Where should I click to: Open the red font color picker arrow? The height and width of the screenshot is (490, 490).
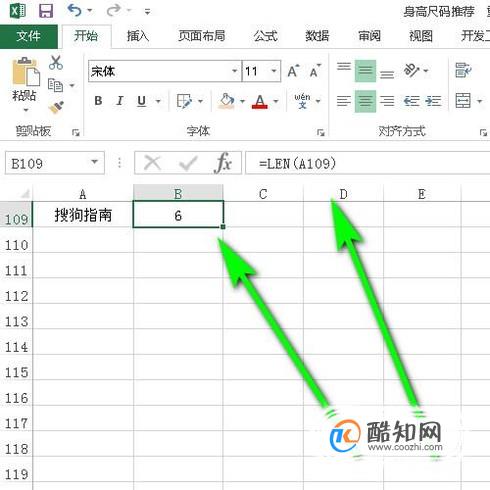click(x=276, y=101)
